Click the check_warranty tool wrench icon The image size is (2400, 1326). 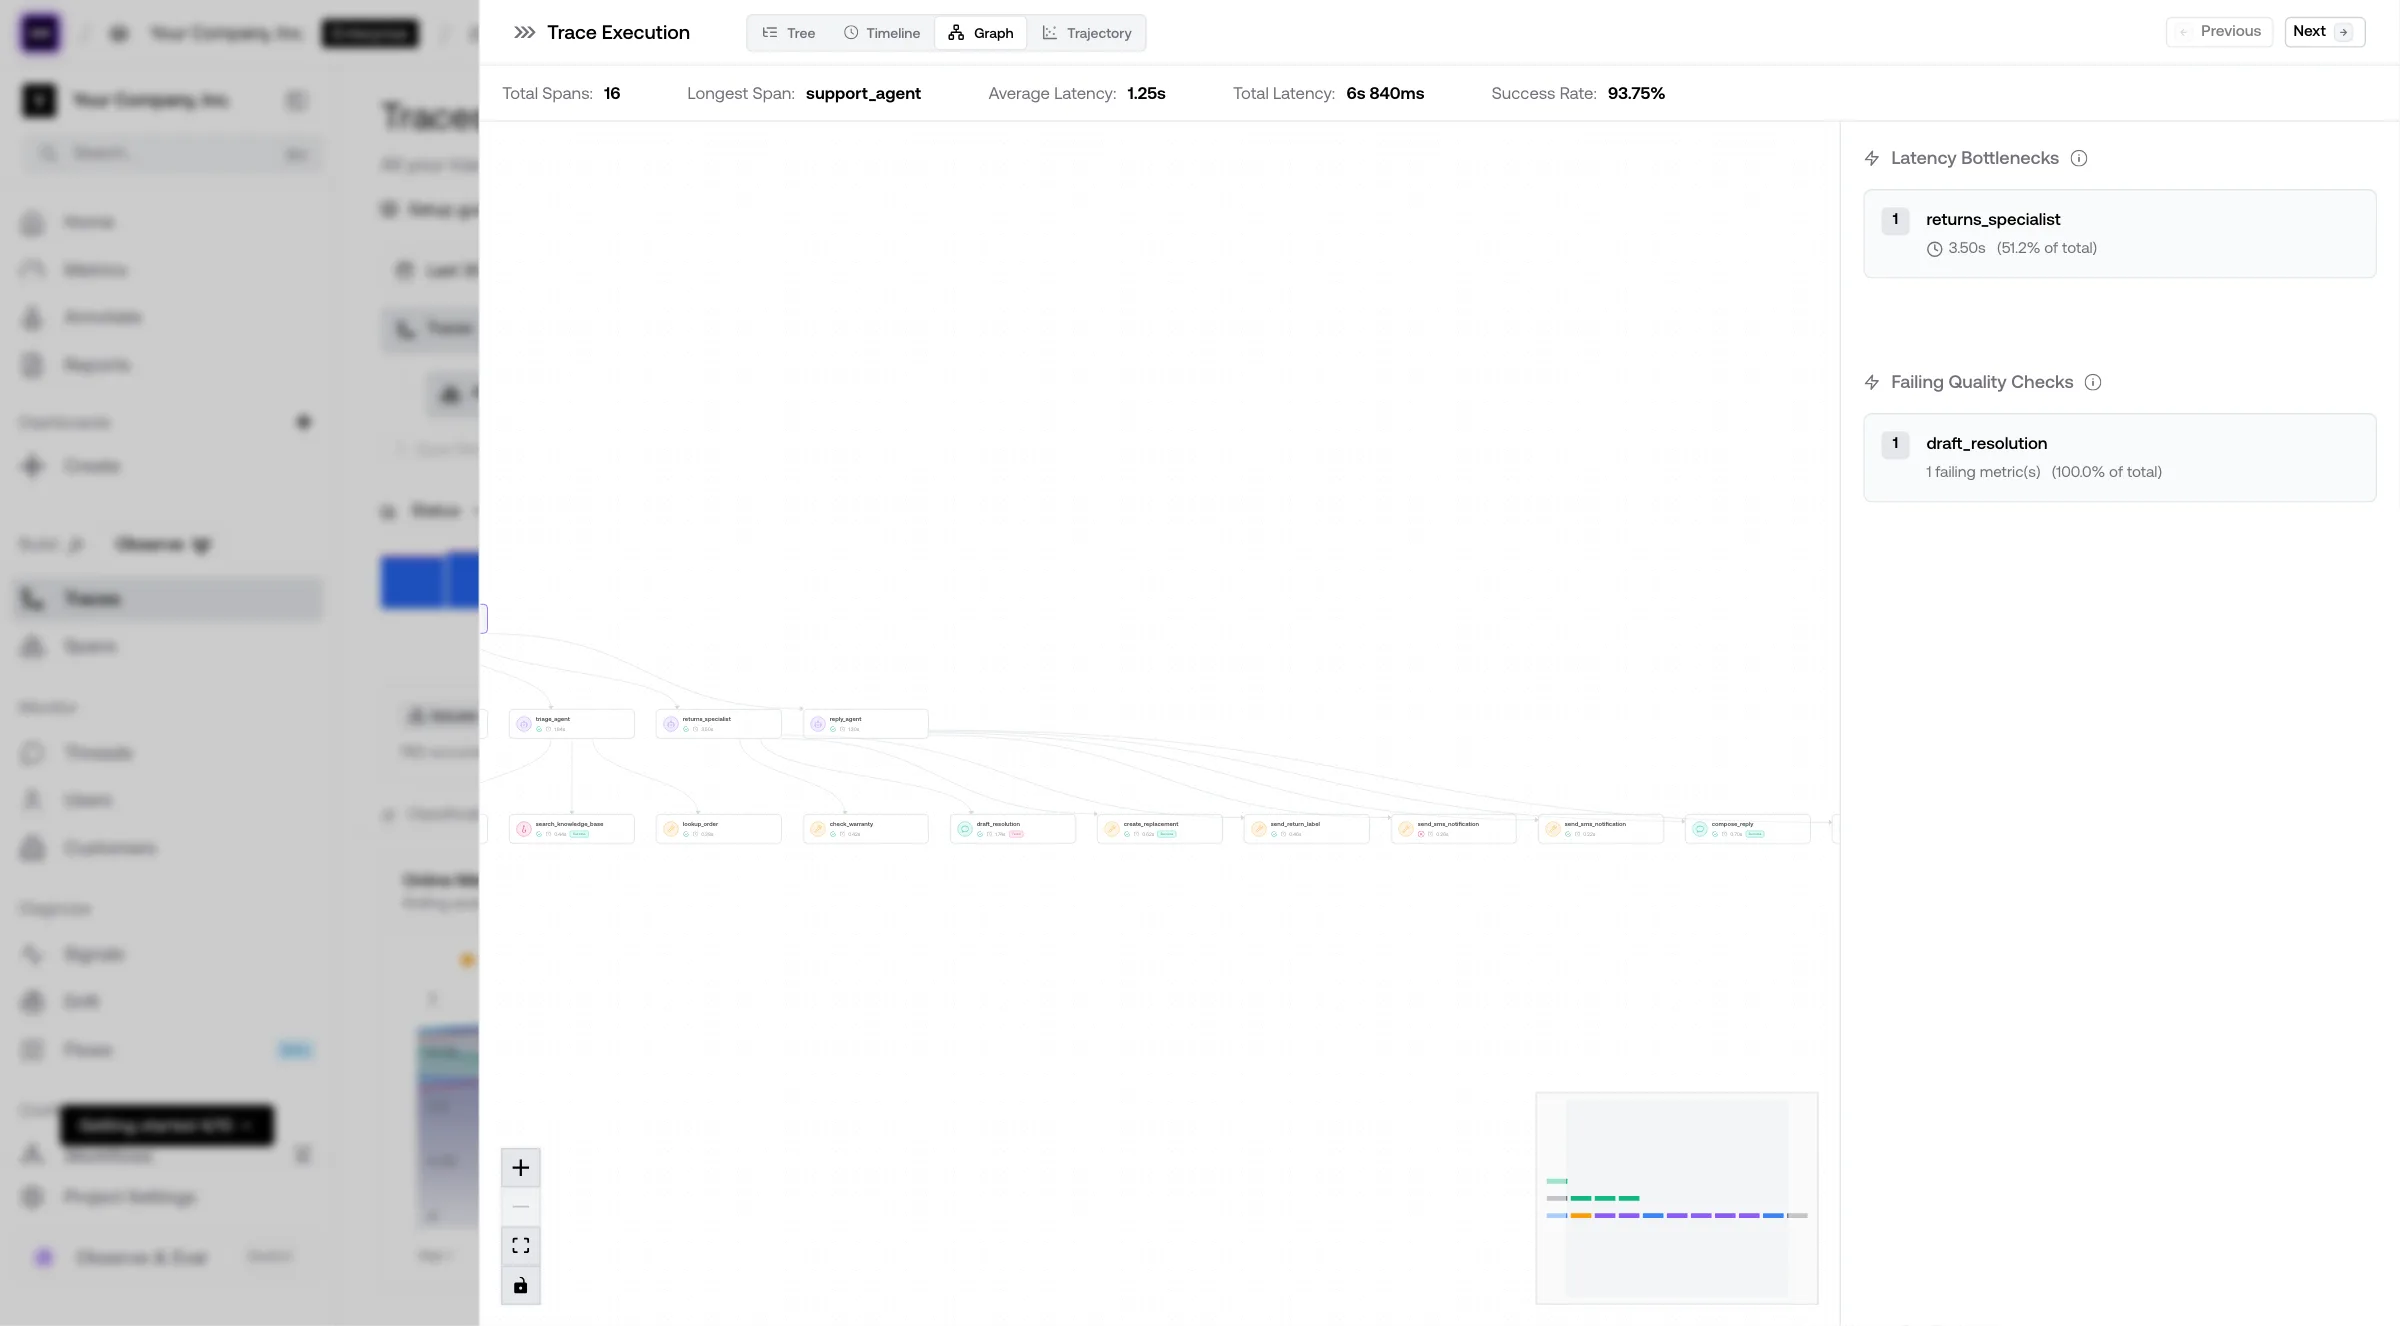818,829
